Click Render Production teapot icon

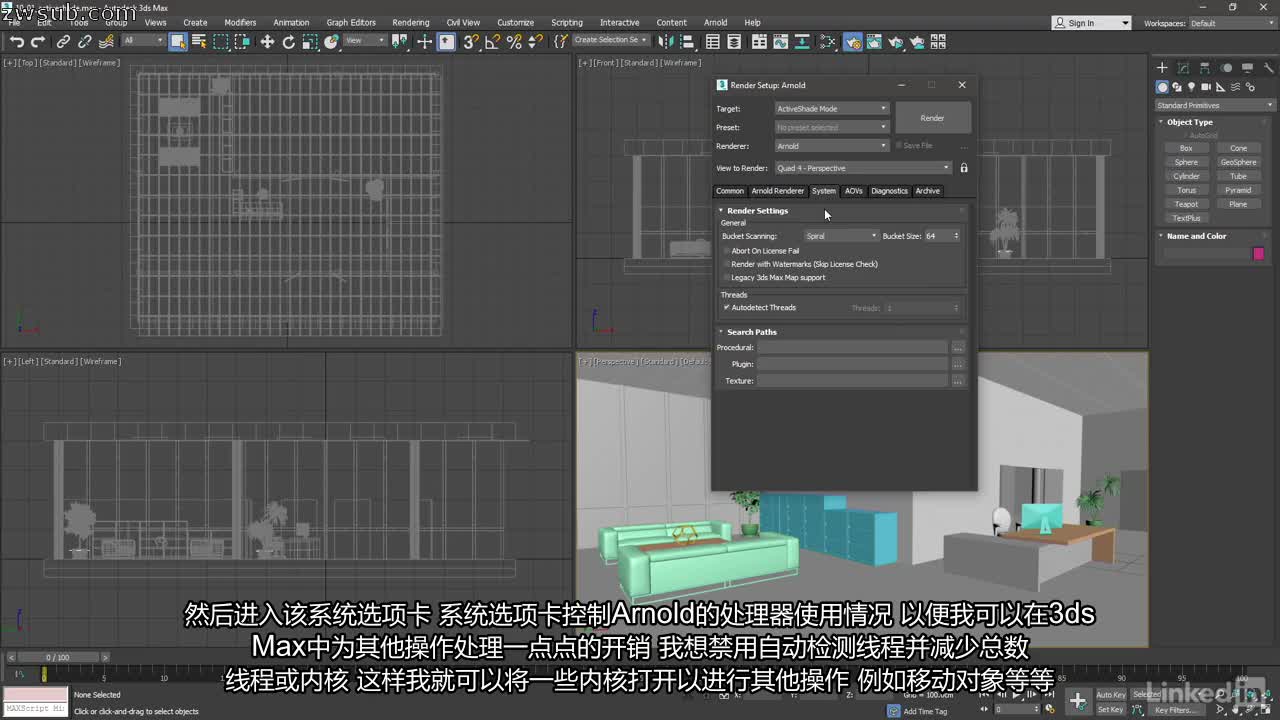click(x=895, y=41)
